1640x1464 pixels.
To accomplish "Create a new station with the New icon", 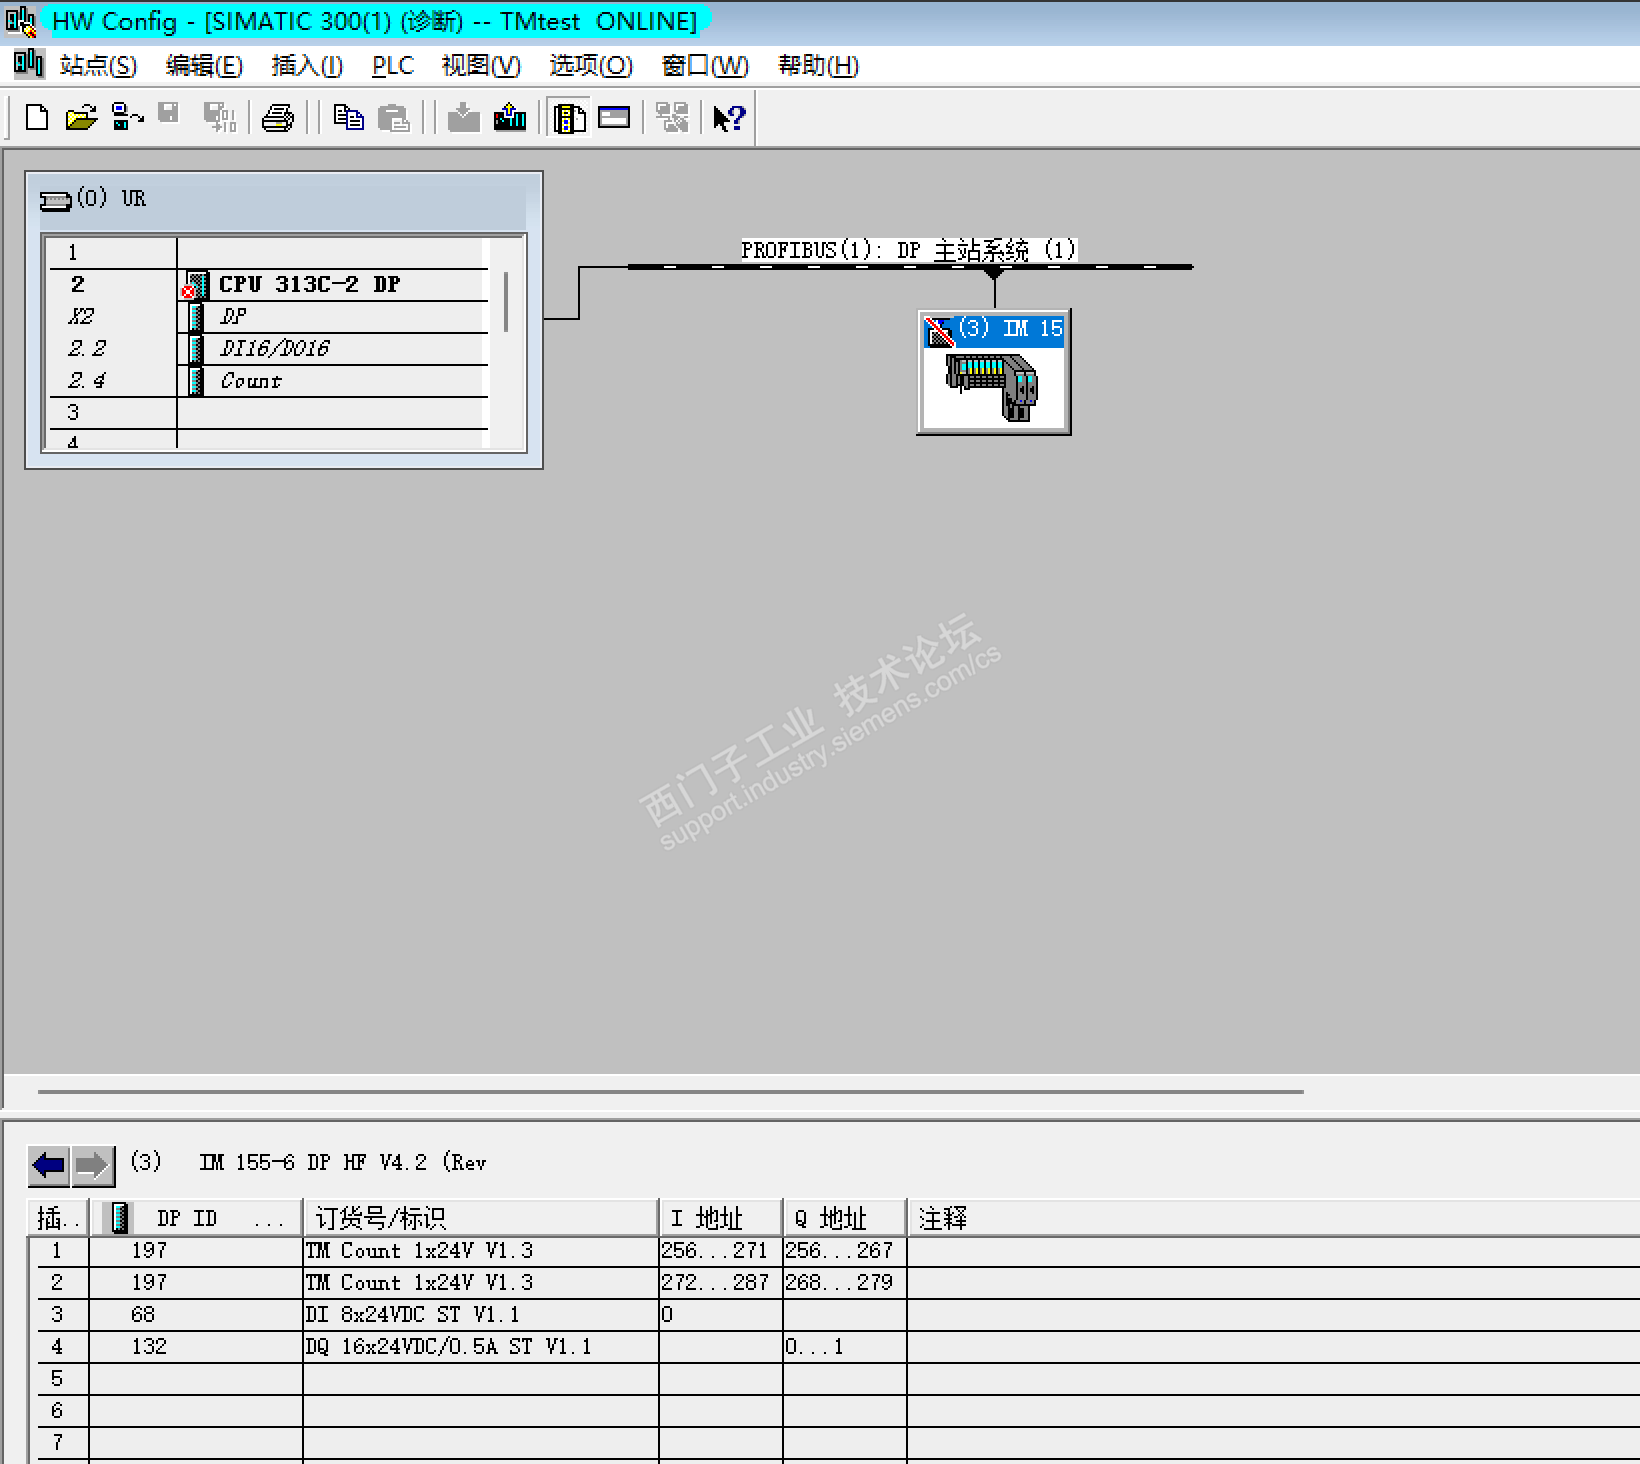I will (36, 118).
